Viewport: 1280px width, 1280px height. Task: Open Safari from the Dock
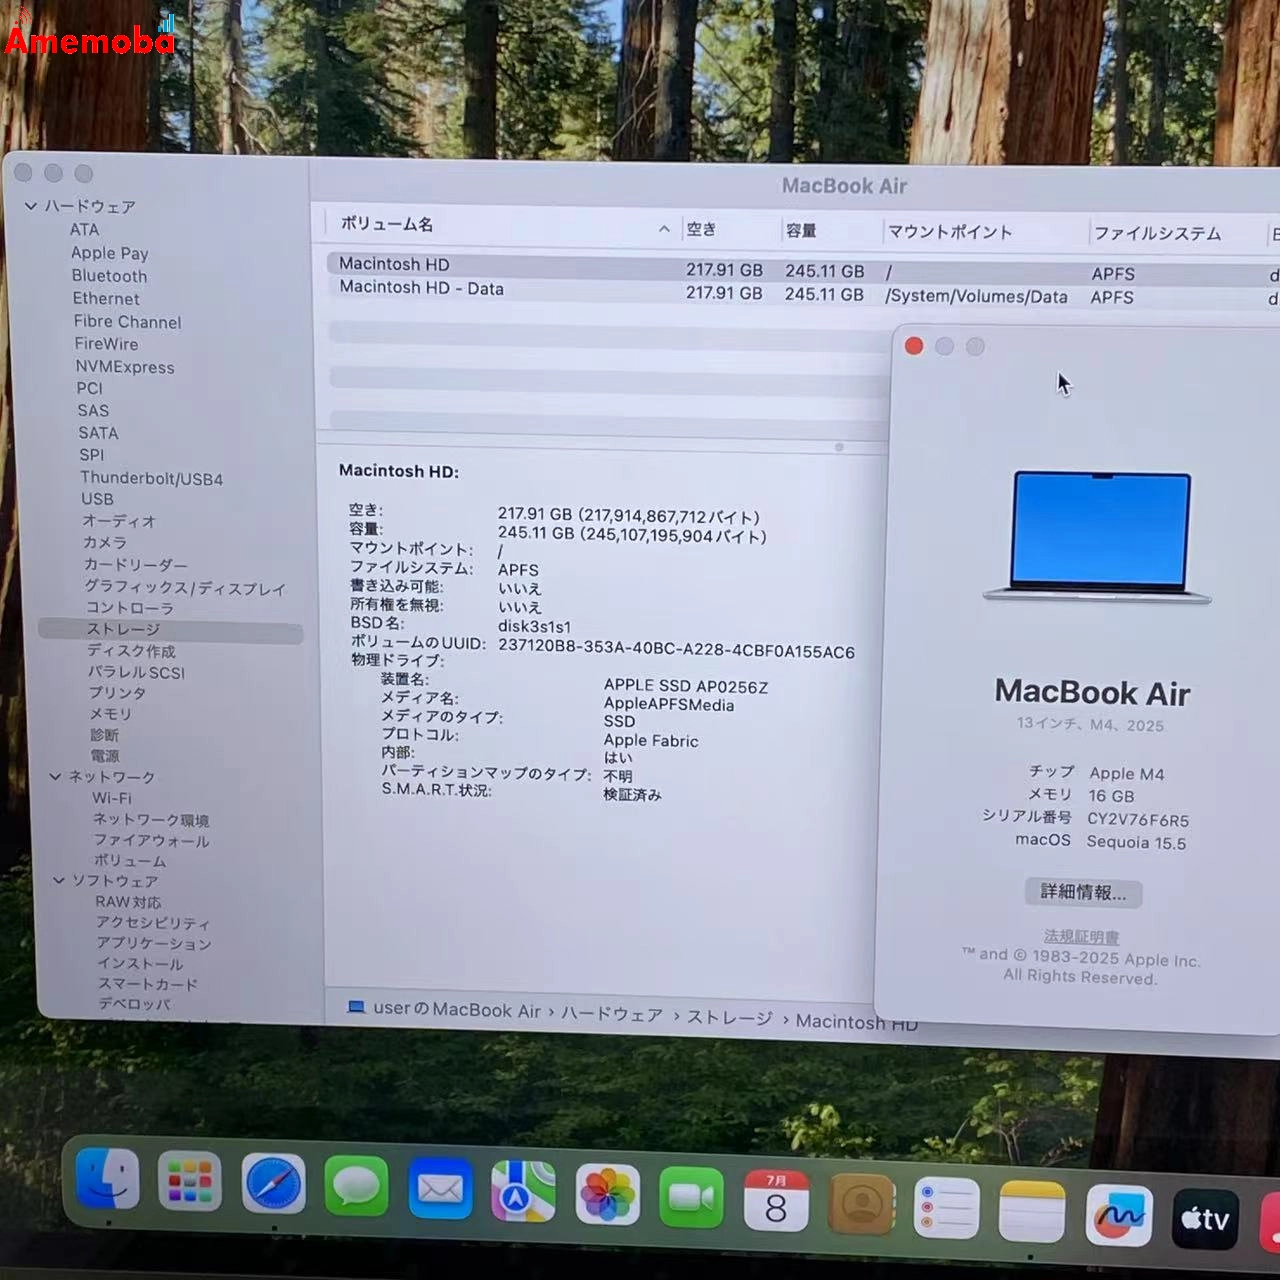coord(273,1190)
